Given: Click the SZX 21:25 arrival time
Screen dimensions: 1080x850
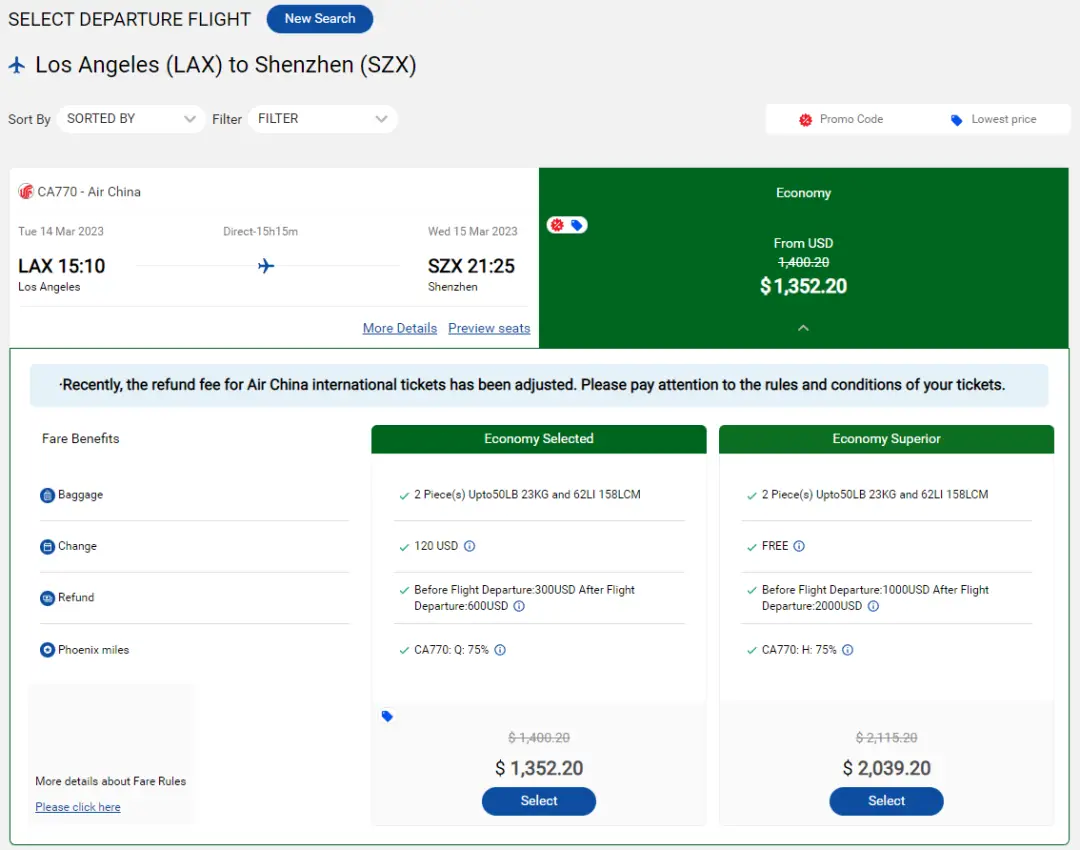Looking at the screenshot, I should 471,266.
